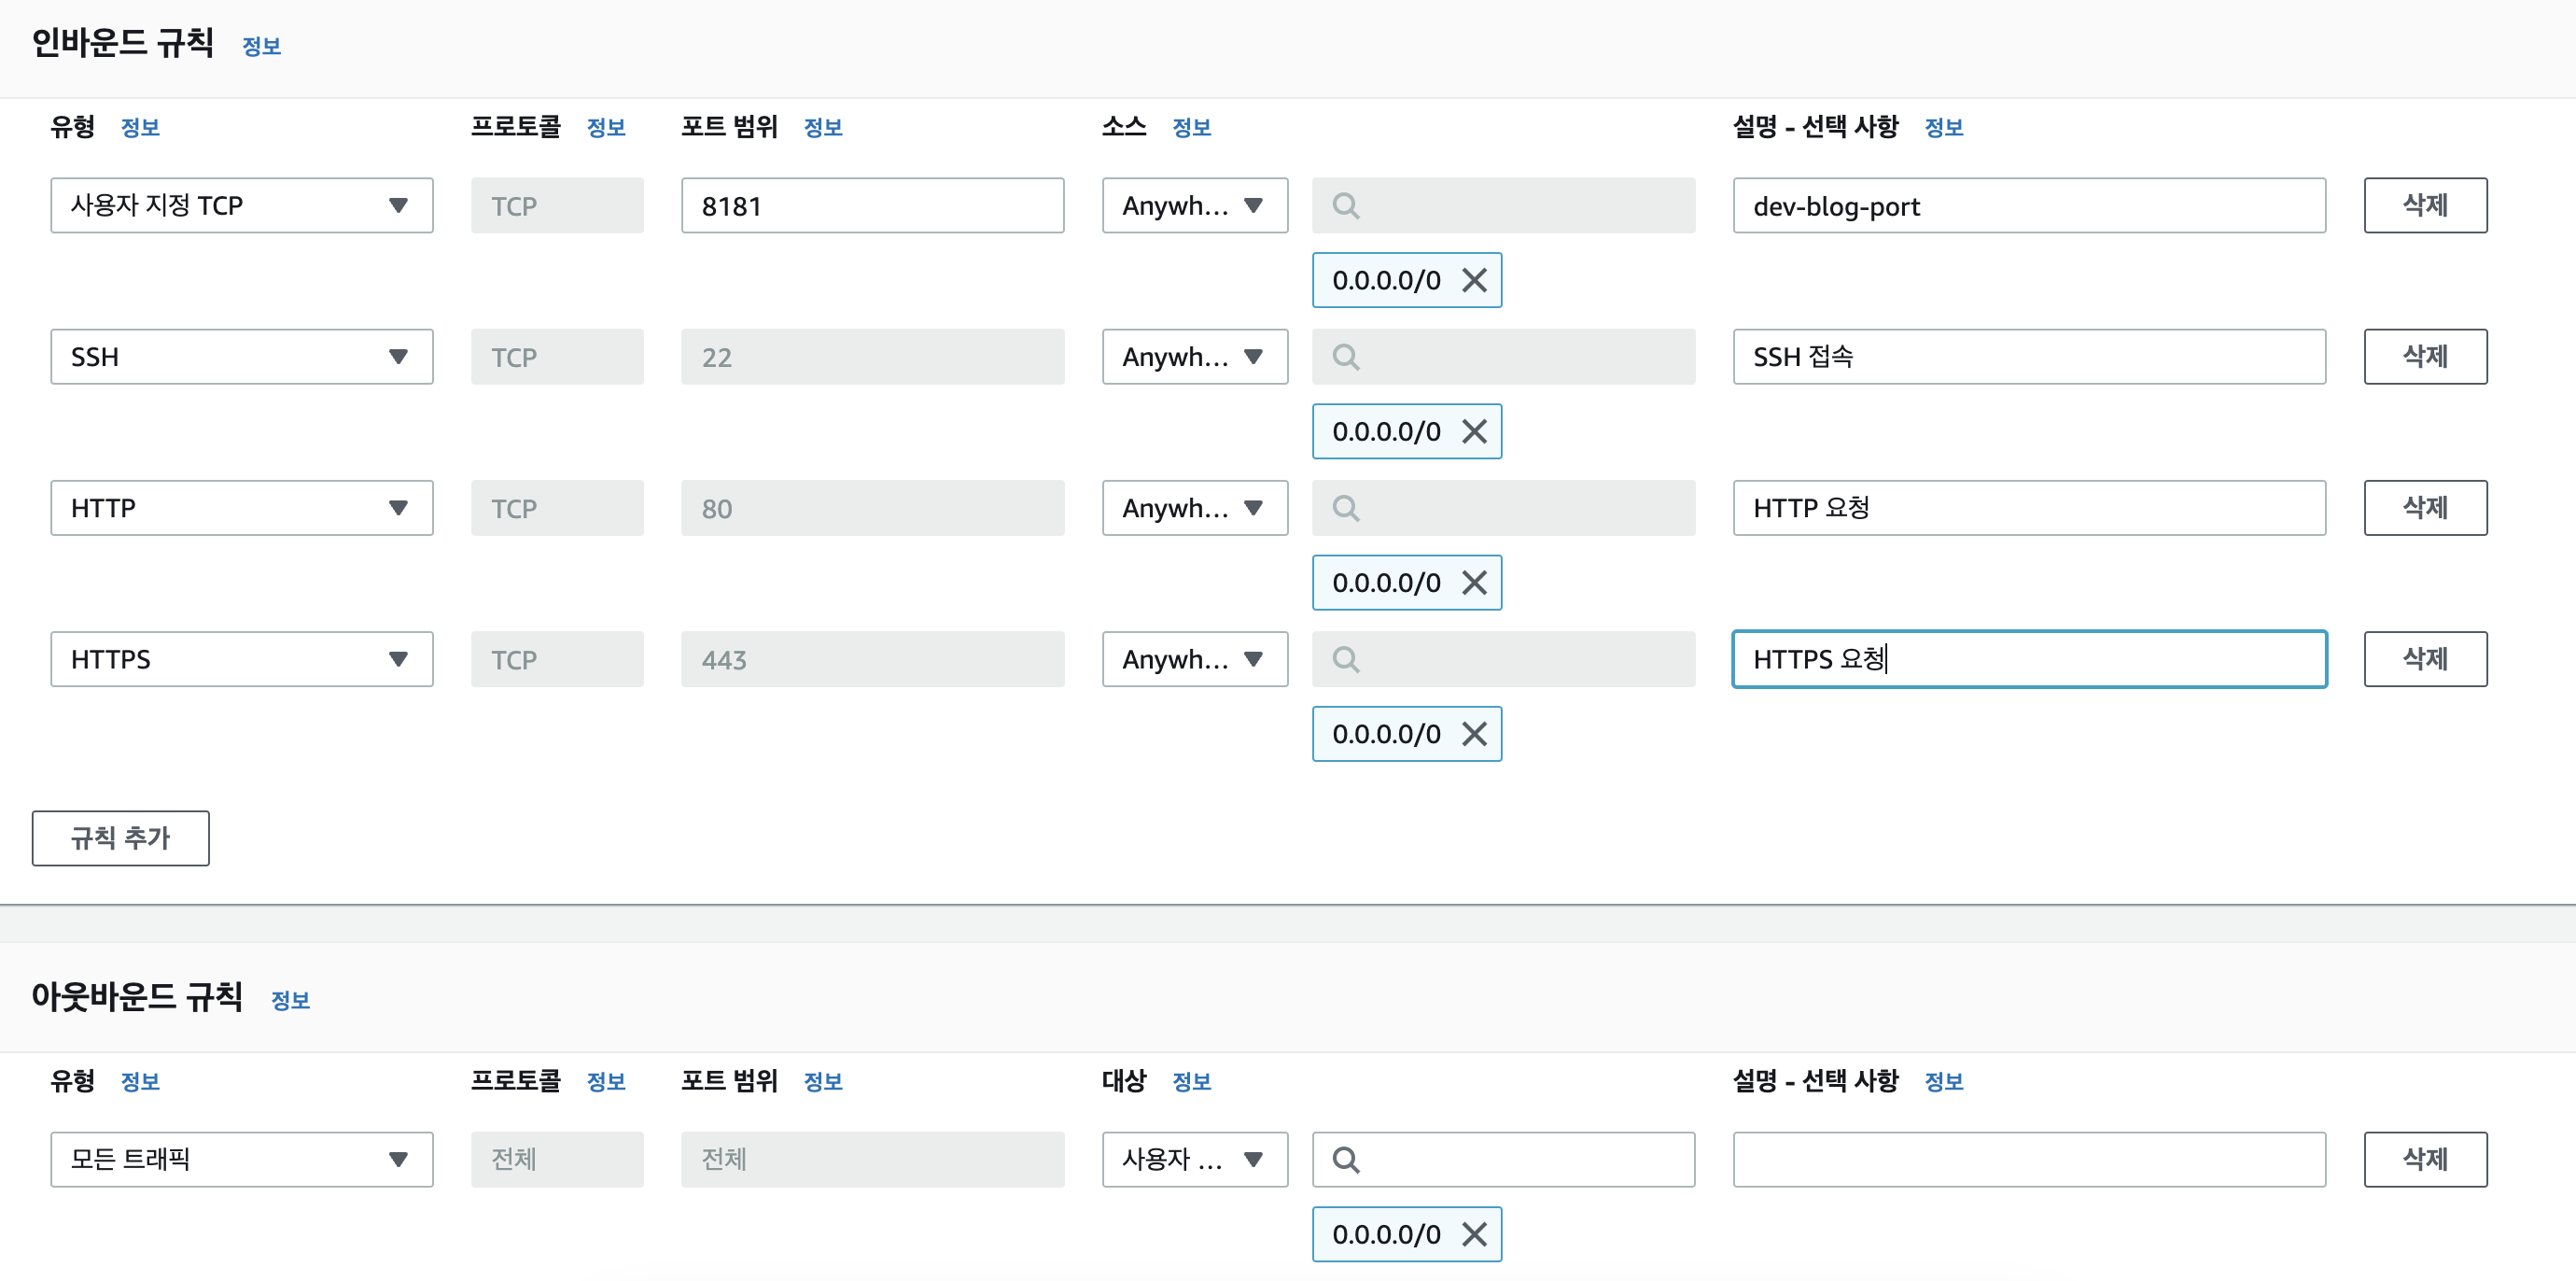Remove 0.0.0.0/0 chip from port 8181 rule
The height and width of the screenshot is (1281, 2576).
coord(1474,280)
